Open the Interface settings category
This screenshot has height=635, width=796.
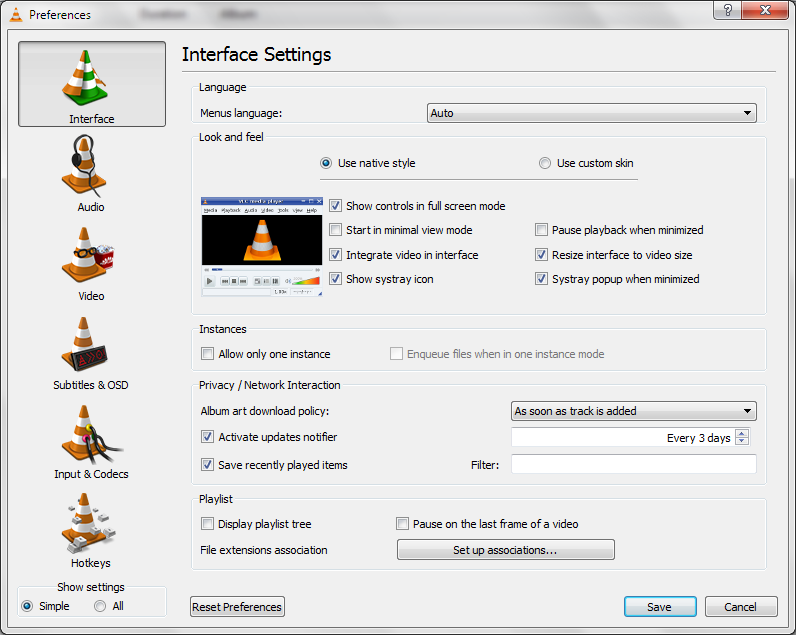92,84
